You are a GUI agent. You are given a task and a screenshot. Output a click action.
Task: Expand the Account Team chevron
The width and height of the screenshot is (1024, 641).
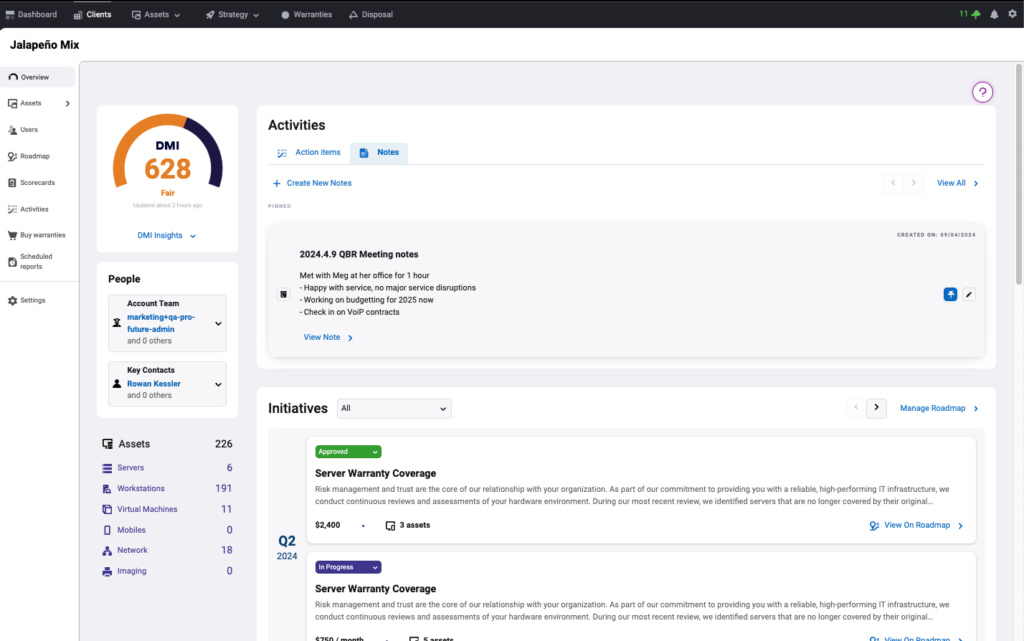[x=218, y=323]
